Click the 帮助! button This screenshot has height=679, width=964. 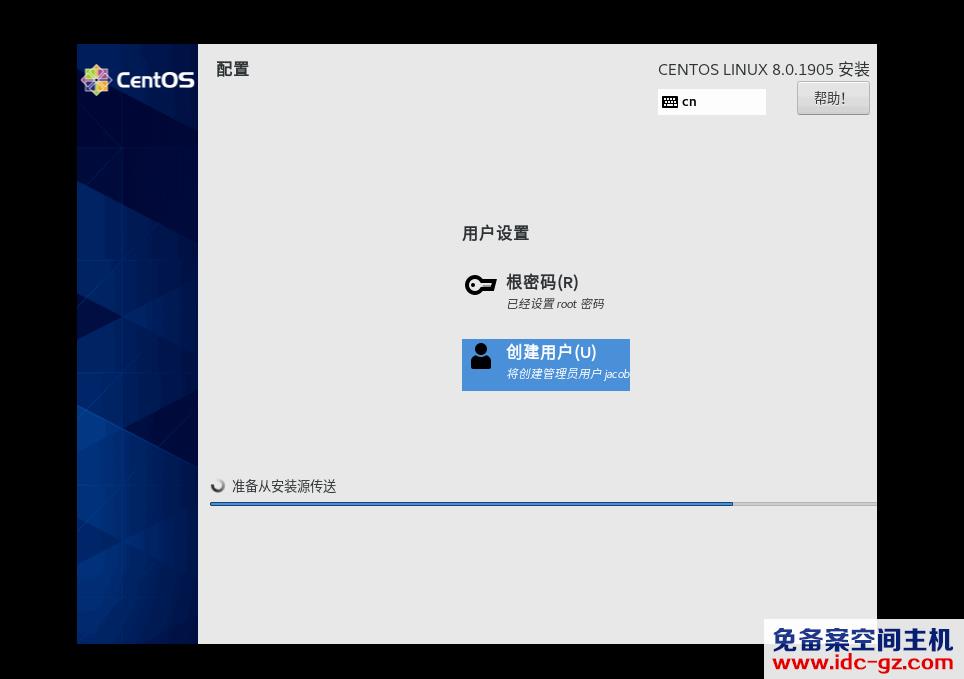(832, 97)
